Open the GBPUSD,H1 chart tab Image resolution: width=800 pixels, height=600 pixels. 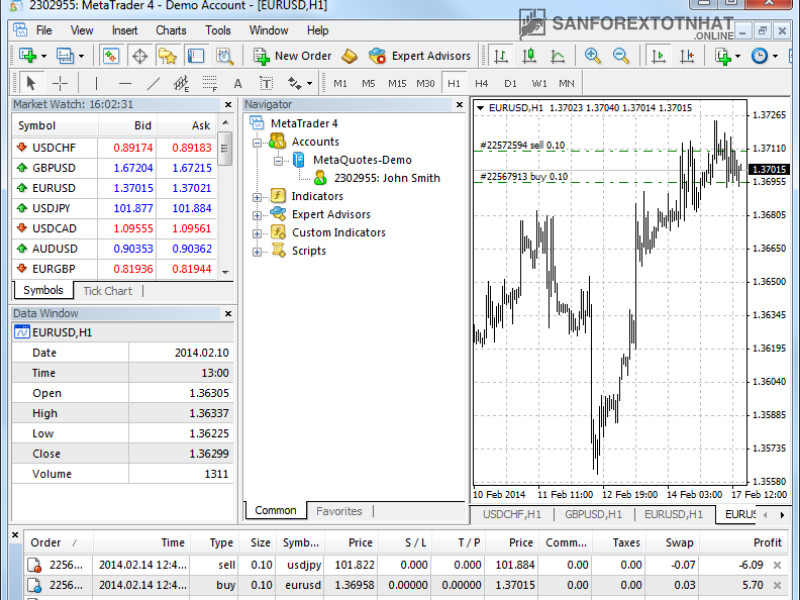coord(593,514)
